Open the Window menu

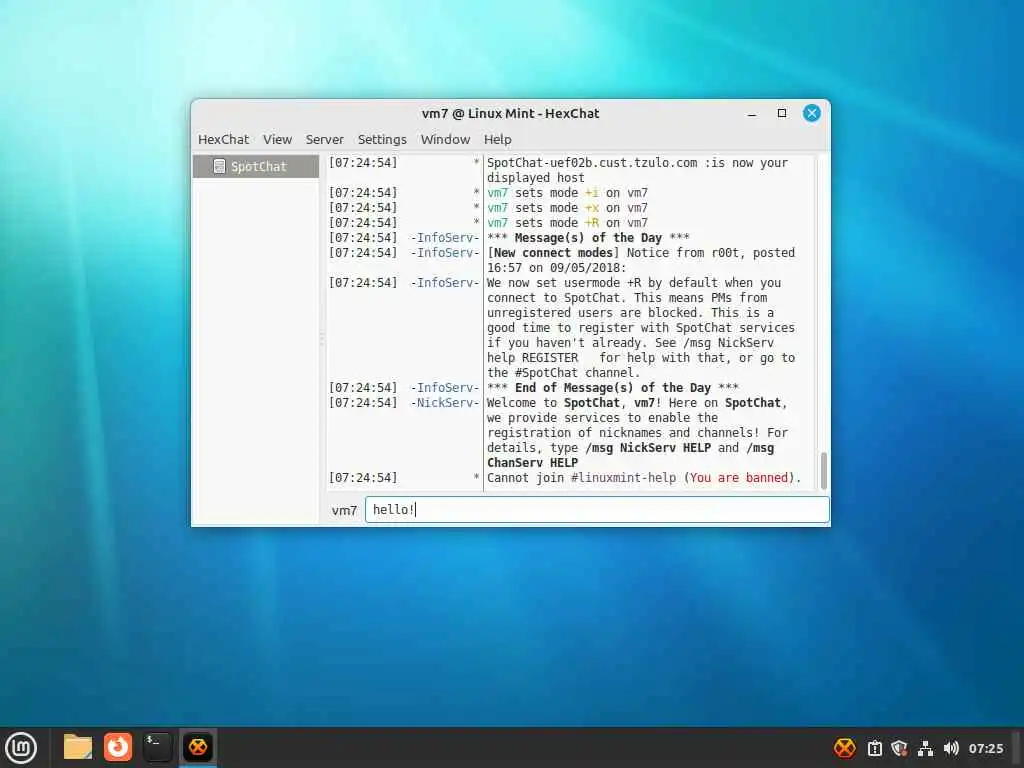pyautogui.click(x=445, y=139)
